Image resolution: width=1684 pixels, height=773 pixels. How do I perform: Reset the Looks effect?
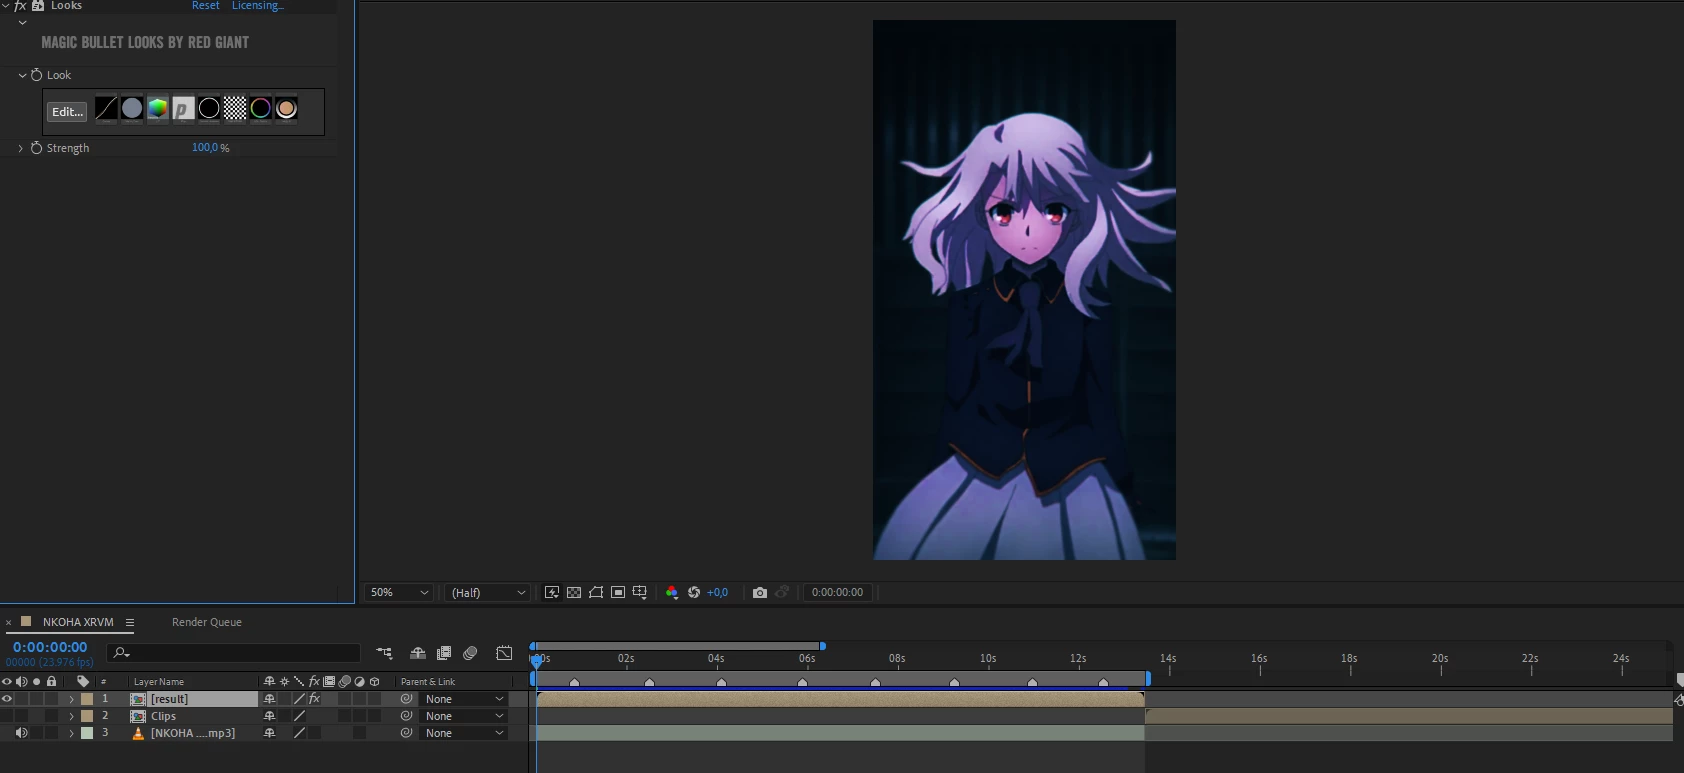click(205, 6)
